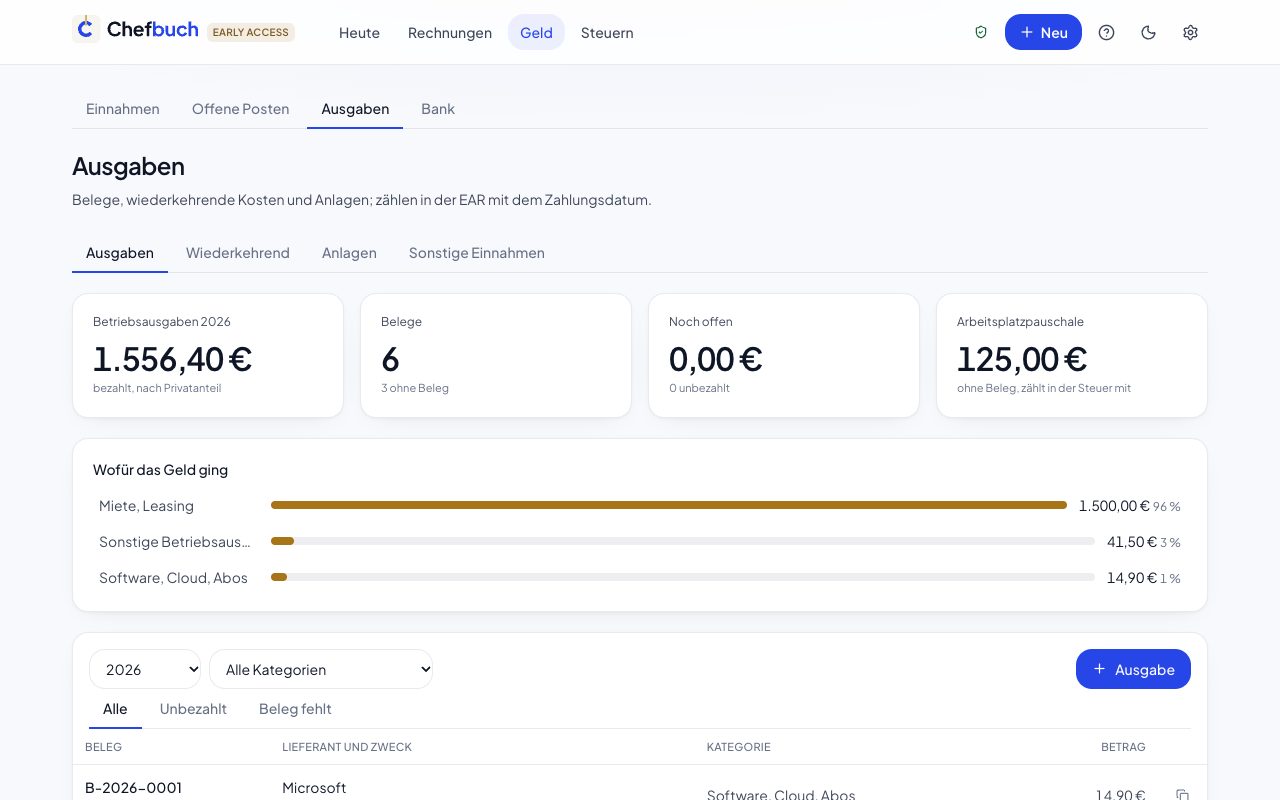Open the help question mark icon
Screen dimensions: 1280x800
point(1106,32)
